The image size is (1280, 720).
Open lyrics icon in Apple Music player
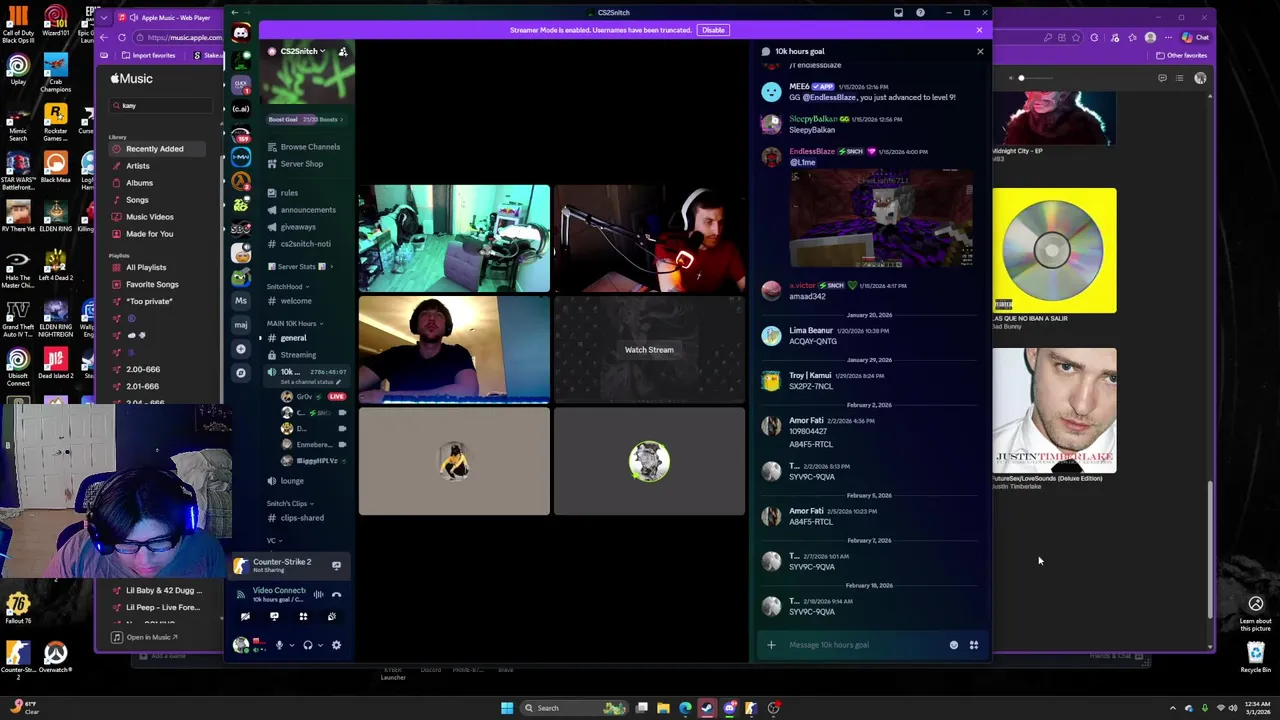(x=1162, y=78)
